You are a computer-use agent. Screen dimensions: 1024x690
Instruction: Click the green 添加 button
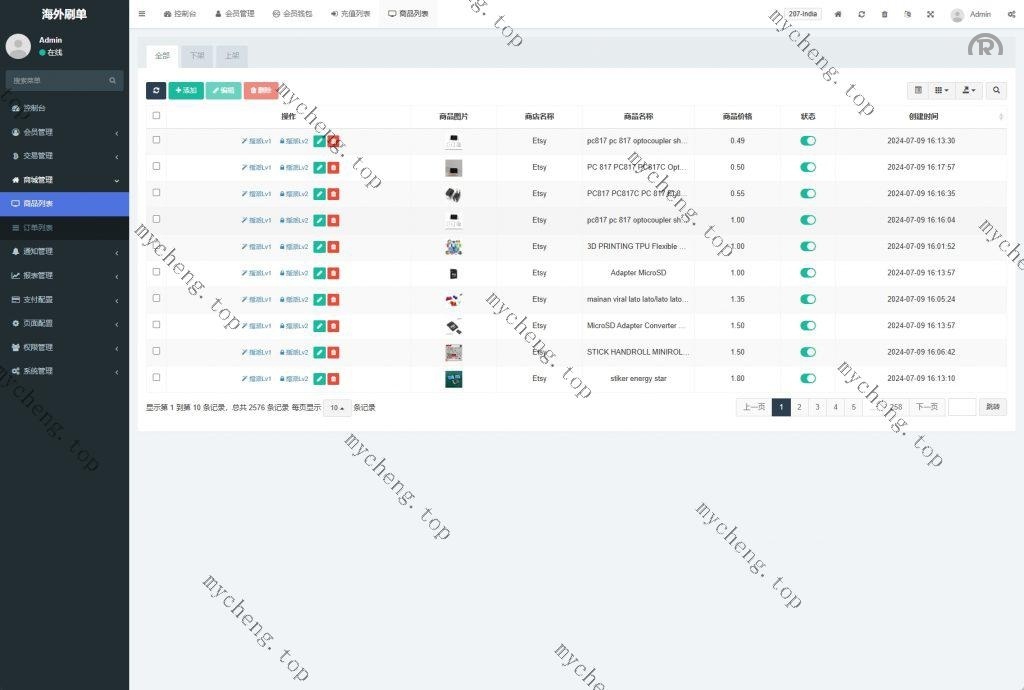point(185,90)
